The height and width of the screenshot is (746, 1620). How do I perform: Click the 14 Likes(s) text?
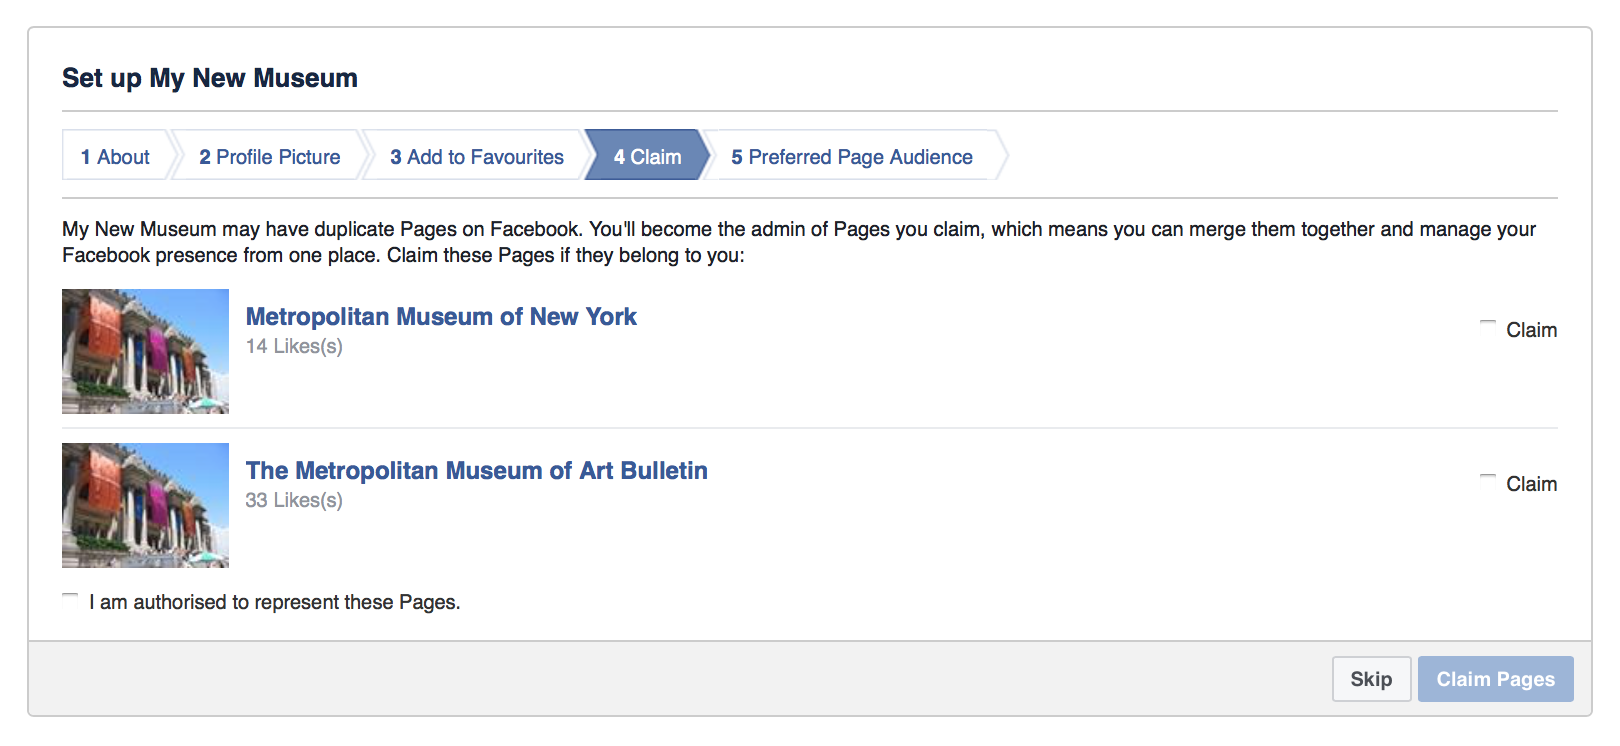click(x=294, y=346)
